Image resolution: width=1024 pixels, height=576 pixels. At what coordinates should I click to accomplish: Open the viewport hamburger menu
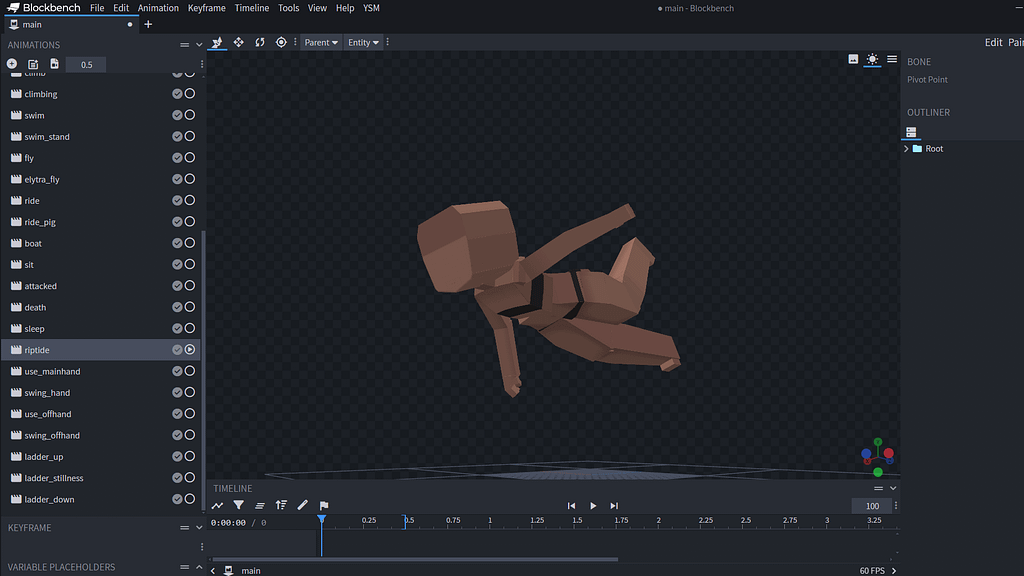pyautogui.click(x=892, y=59)
